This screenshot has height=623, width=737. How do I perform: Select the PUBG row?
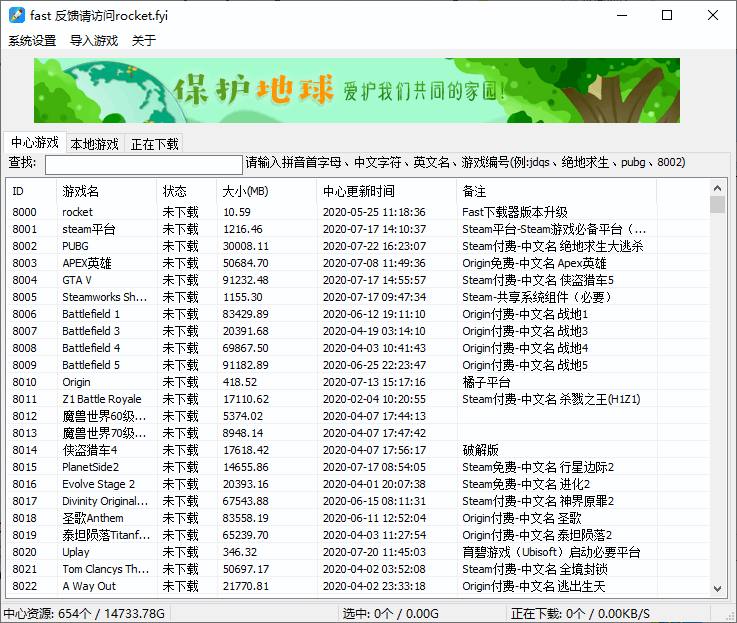point(357,246)
